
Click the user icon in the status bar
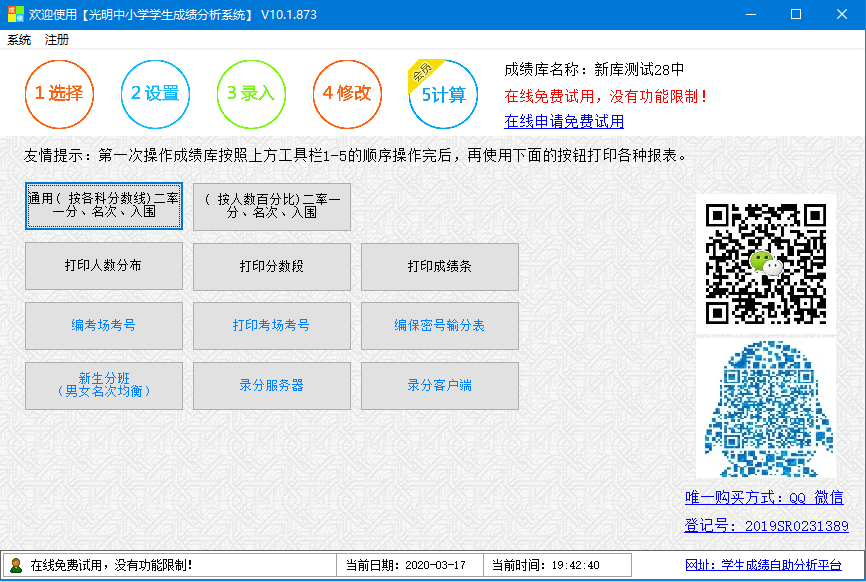point(16,565)
